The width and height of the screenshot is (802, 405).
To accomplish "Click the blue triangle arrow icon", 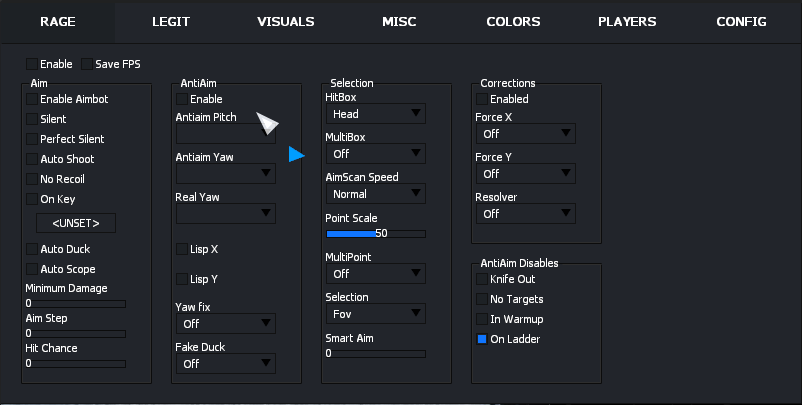I will pos(296,154).
